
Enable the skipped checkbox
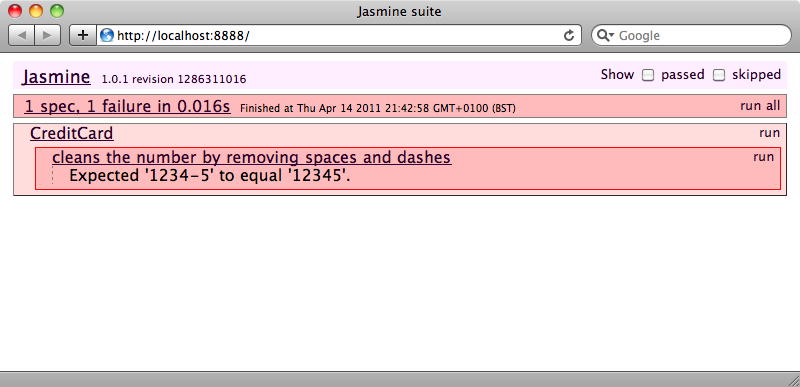coord(718,75)
